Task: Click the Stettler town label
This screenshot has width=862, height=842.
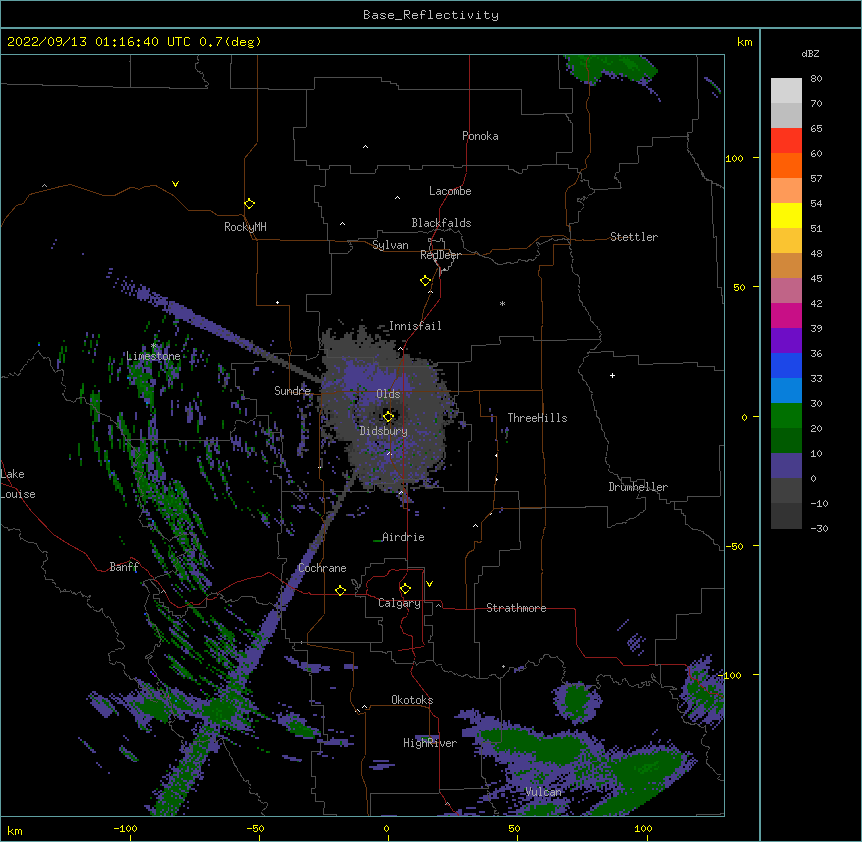Action: coord(634,237)
